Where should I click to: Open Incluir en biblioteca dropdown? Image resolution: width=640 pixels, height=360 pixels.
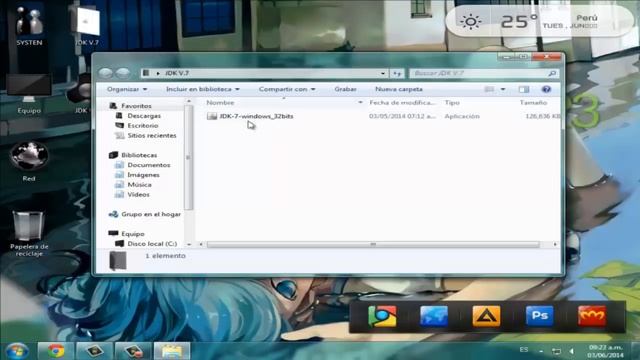click(x=203, y=89)
